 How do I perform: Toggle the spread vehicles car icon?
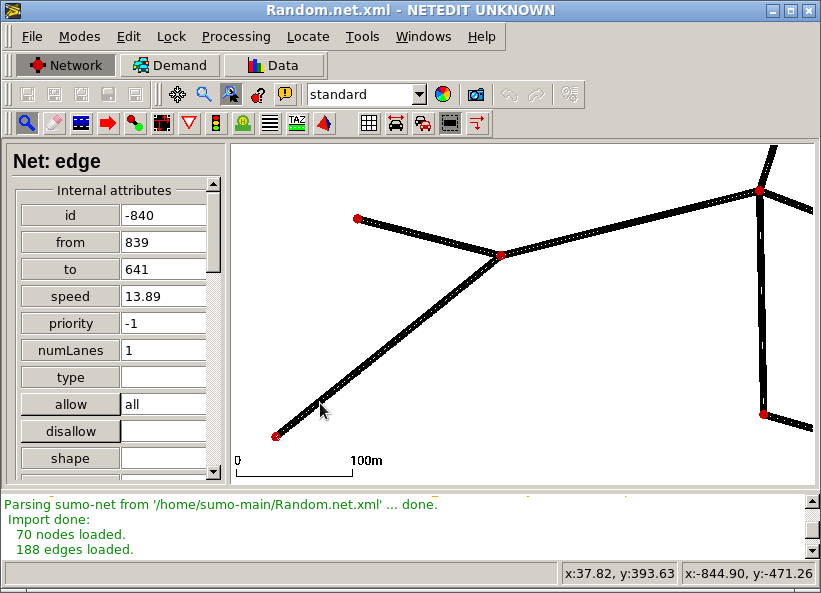click(396, 124)
